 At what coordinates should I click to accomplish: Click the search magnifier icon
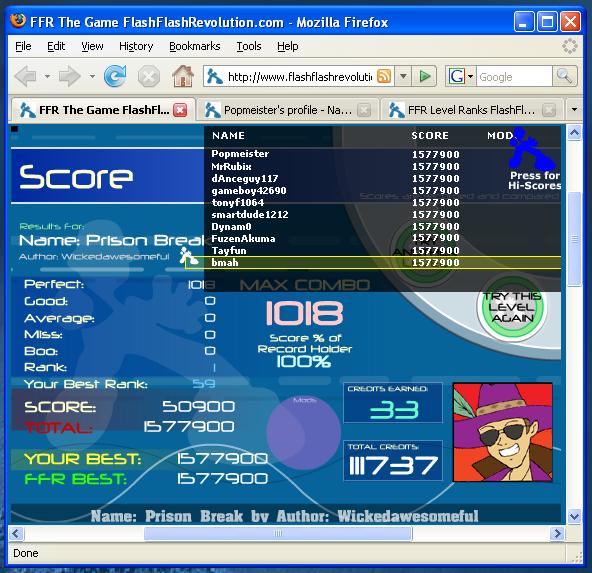click(564, 76)
